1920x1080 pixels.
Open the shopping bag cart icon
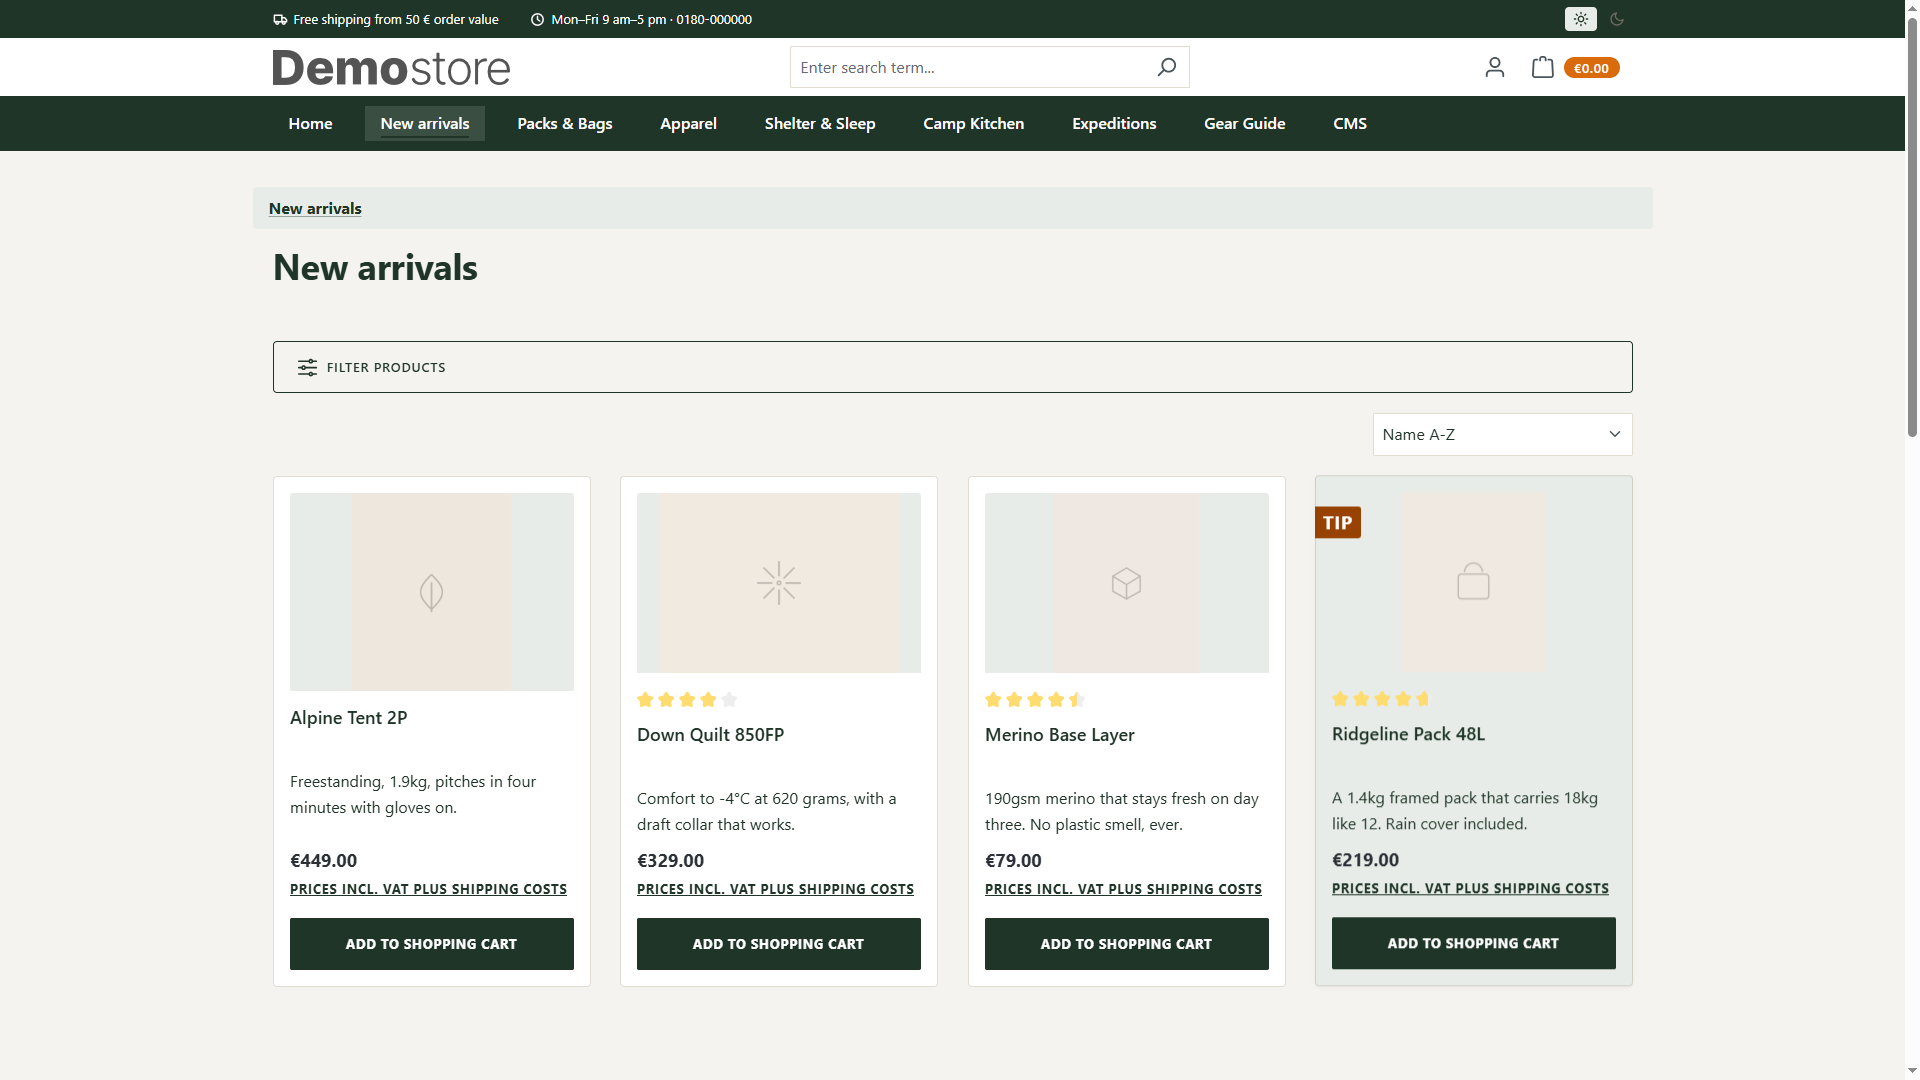click(x=1542, y=67)
